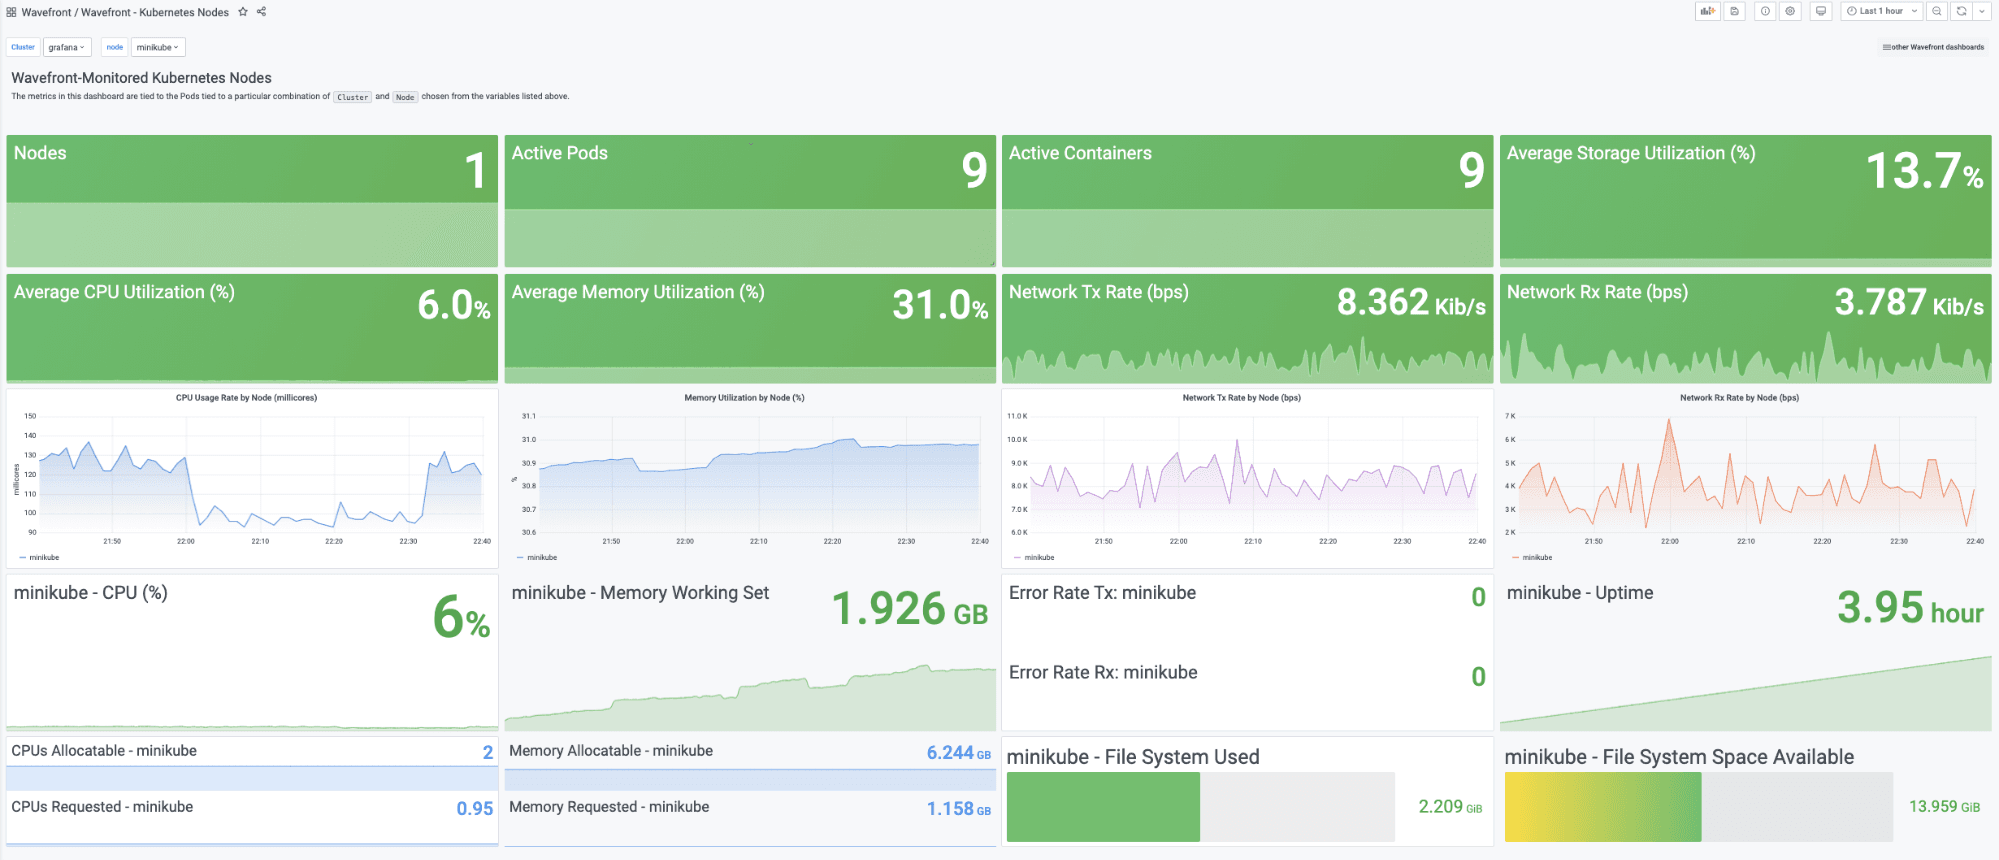Open the dashboard grid icon beside Wavefront

[x=11, y=12]
